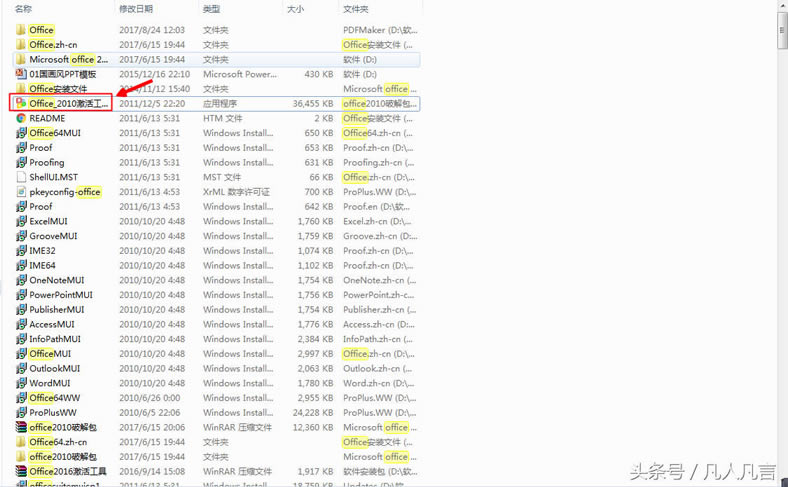788x487 pixels.
Task: Click the OutlookMUI installer icon
Action: tap(21, 368)
